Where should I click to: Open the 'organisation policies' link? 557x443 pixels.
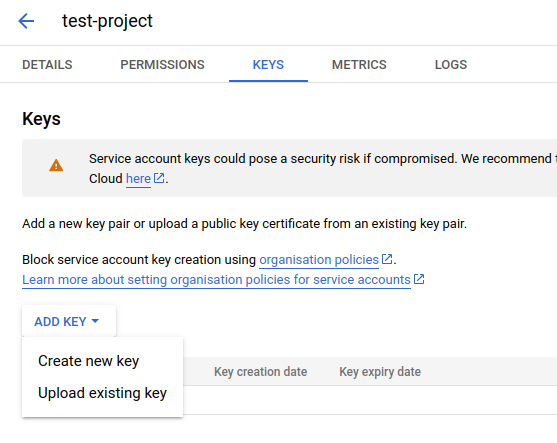319,260
